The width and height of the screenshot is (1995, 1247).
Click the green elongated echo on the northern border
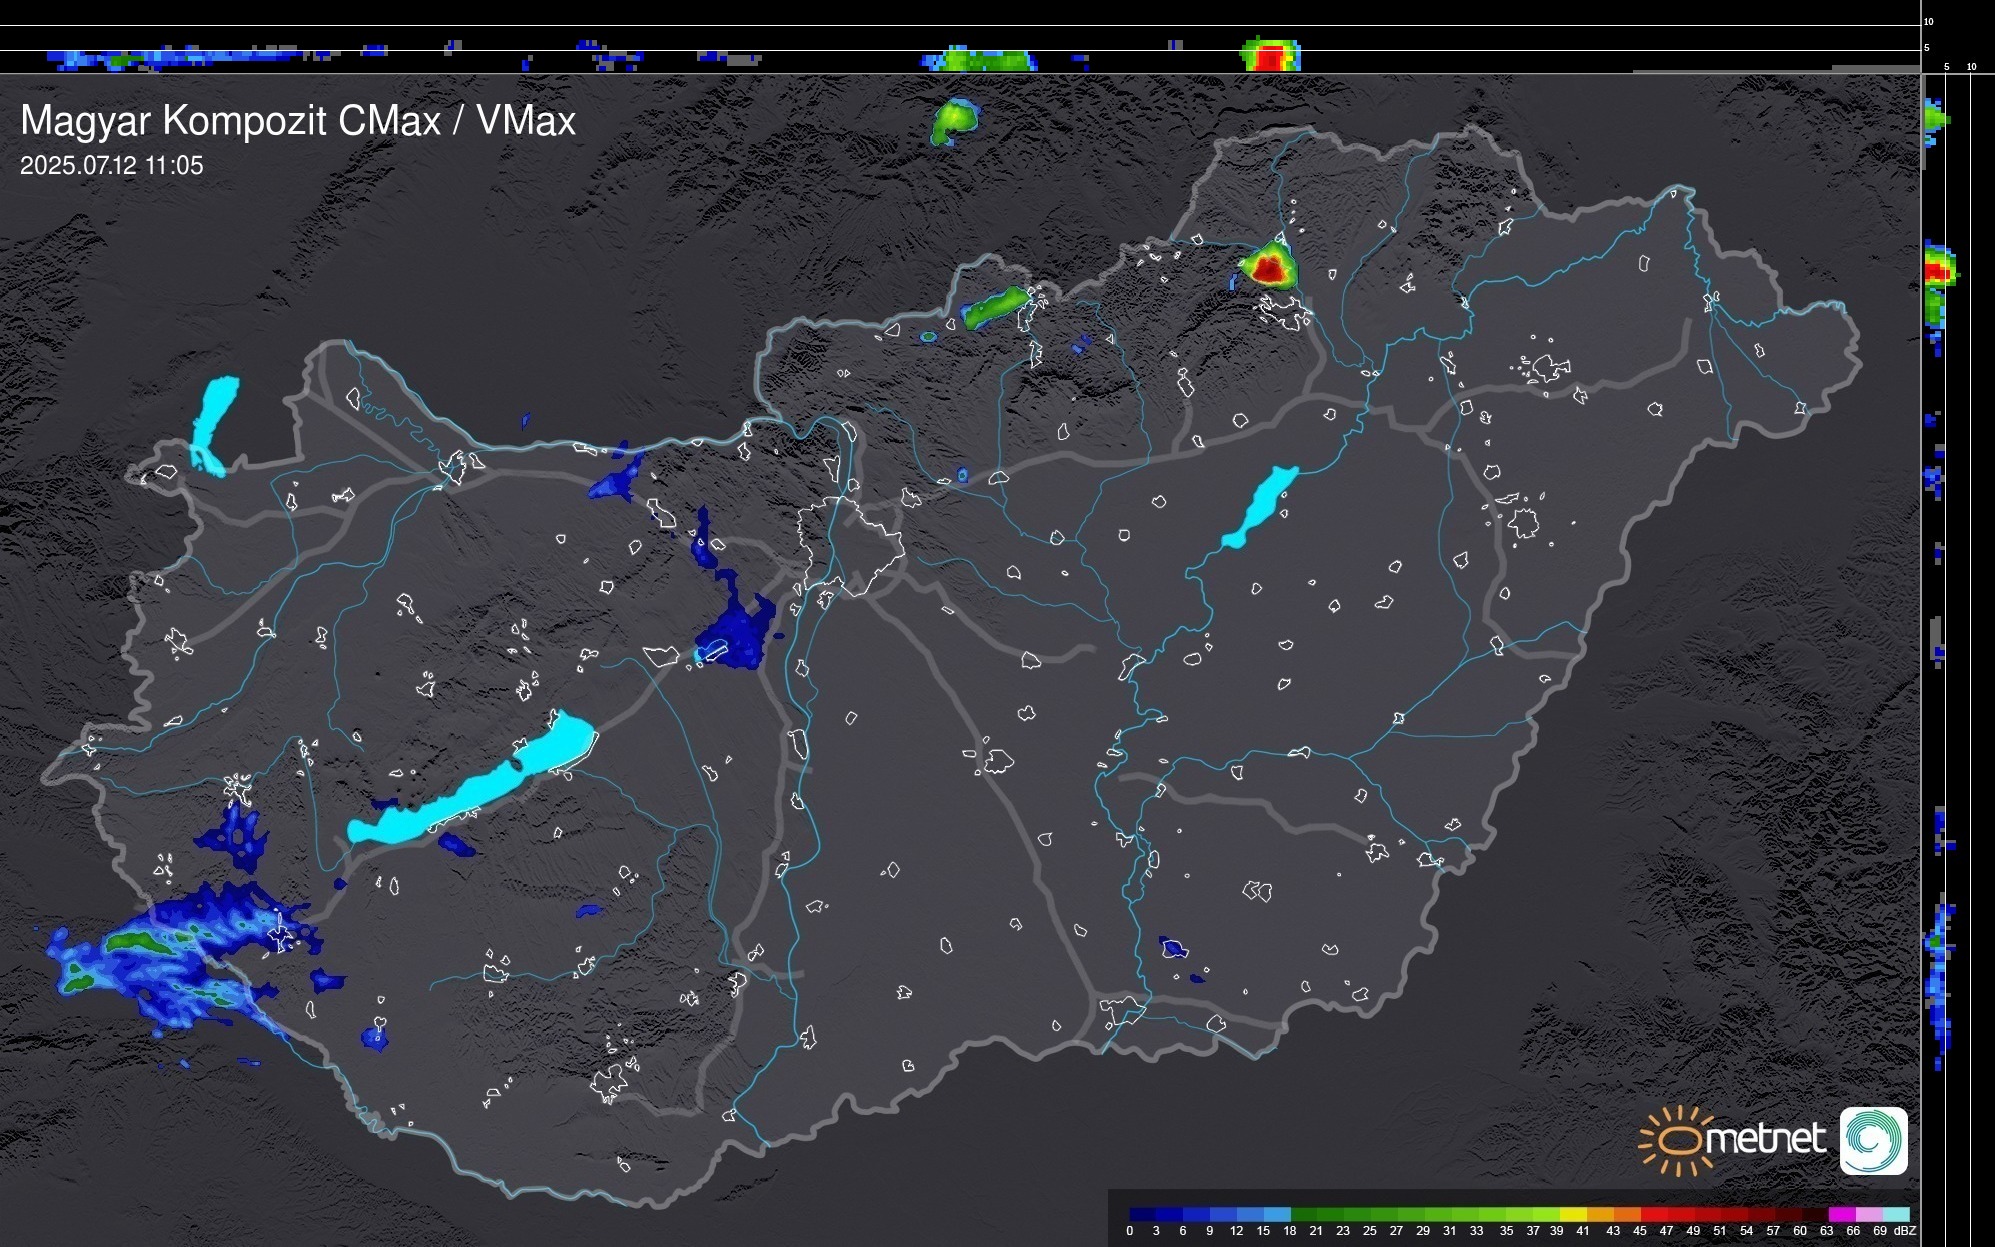(x=995, y=306)
